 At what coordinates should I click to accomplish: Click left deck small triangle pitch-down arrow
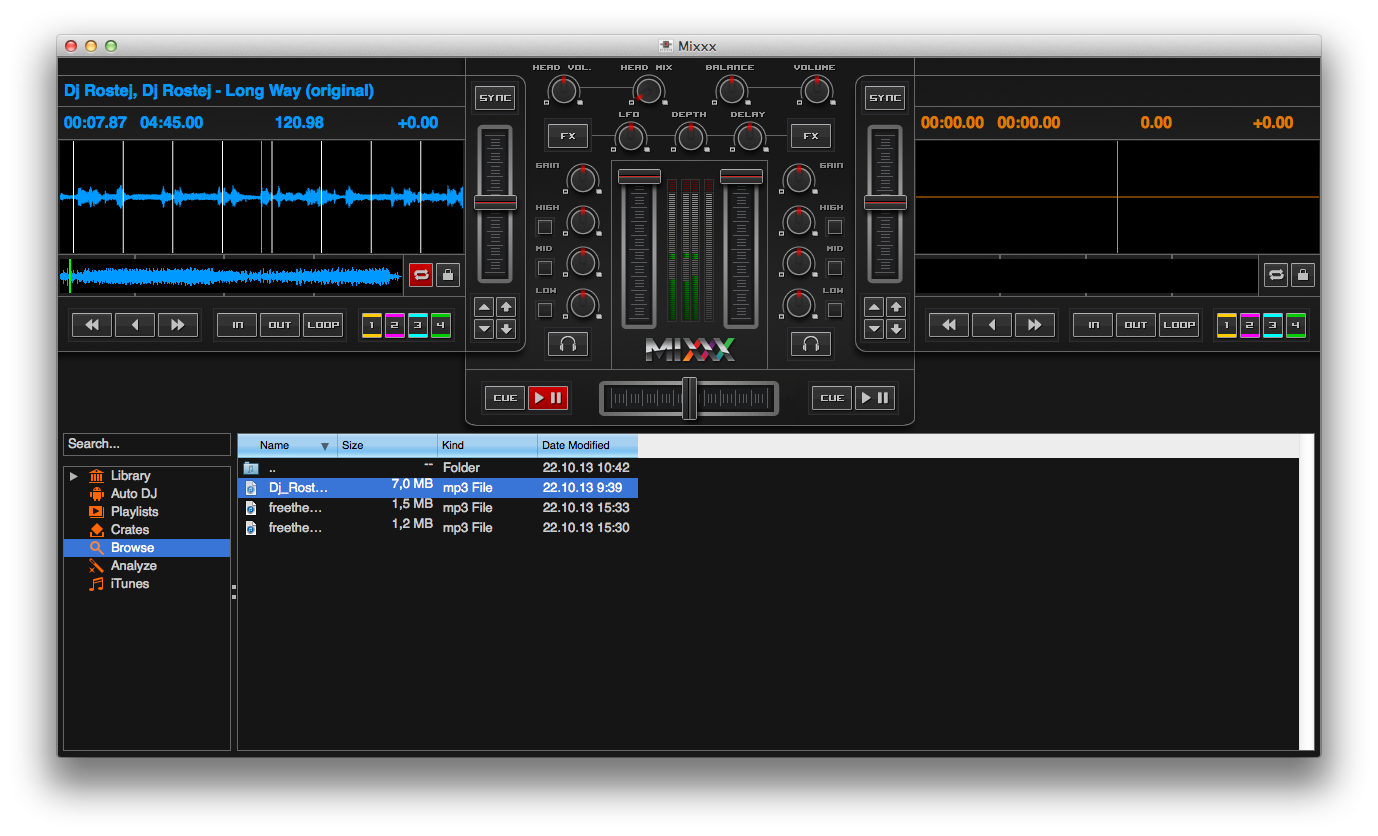[484, 328]
